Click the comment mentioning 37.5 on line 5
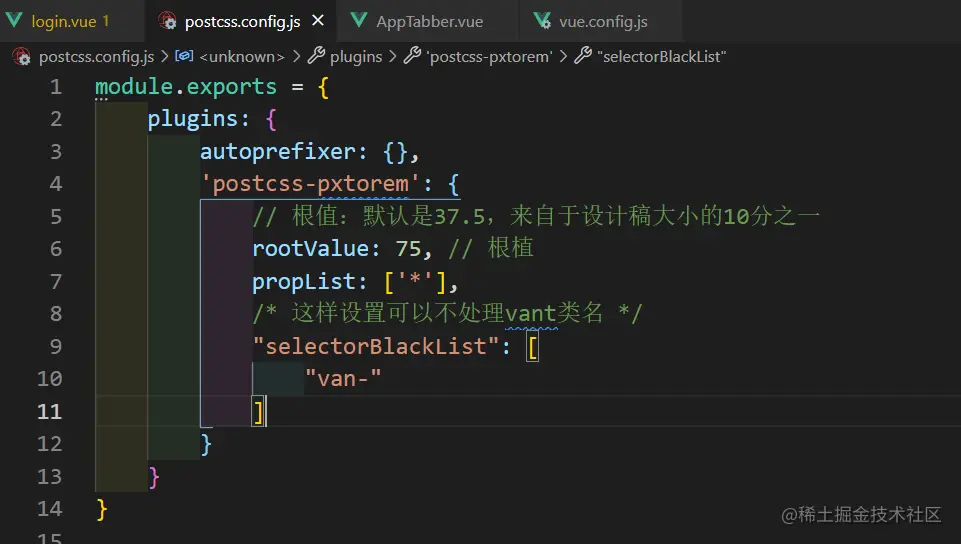Screen dimensions: 961x544 point(536,216)
